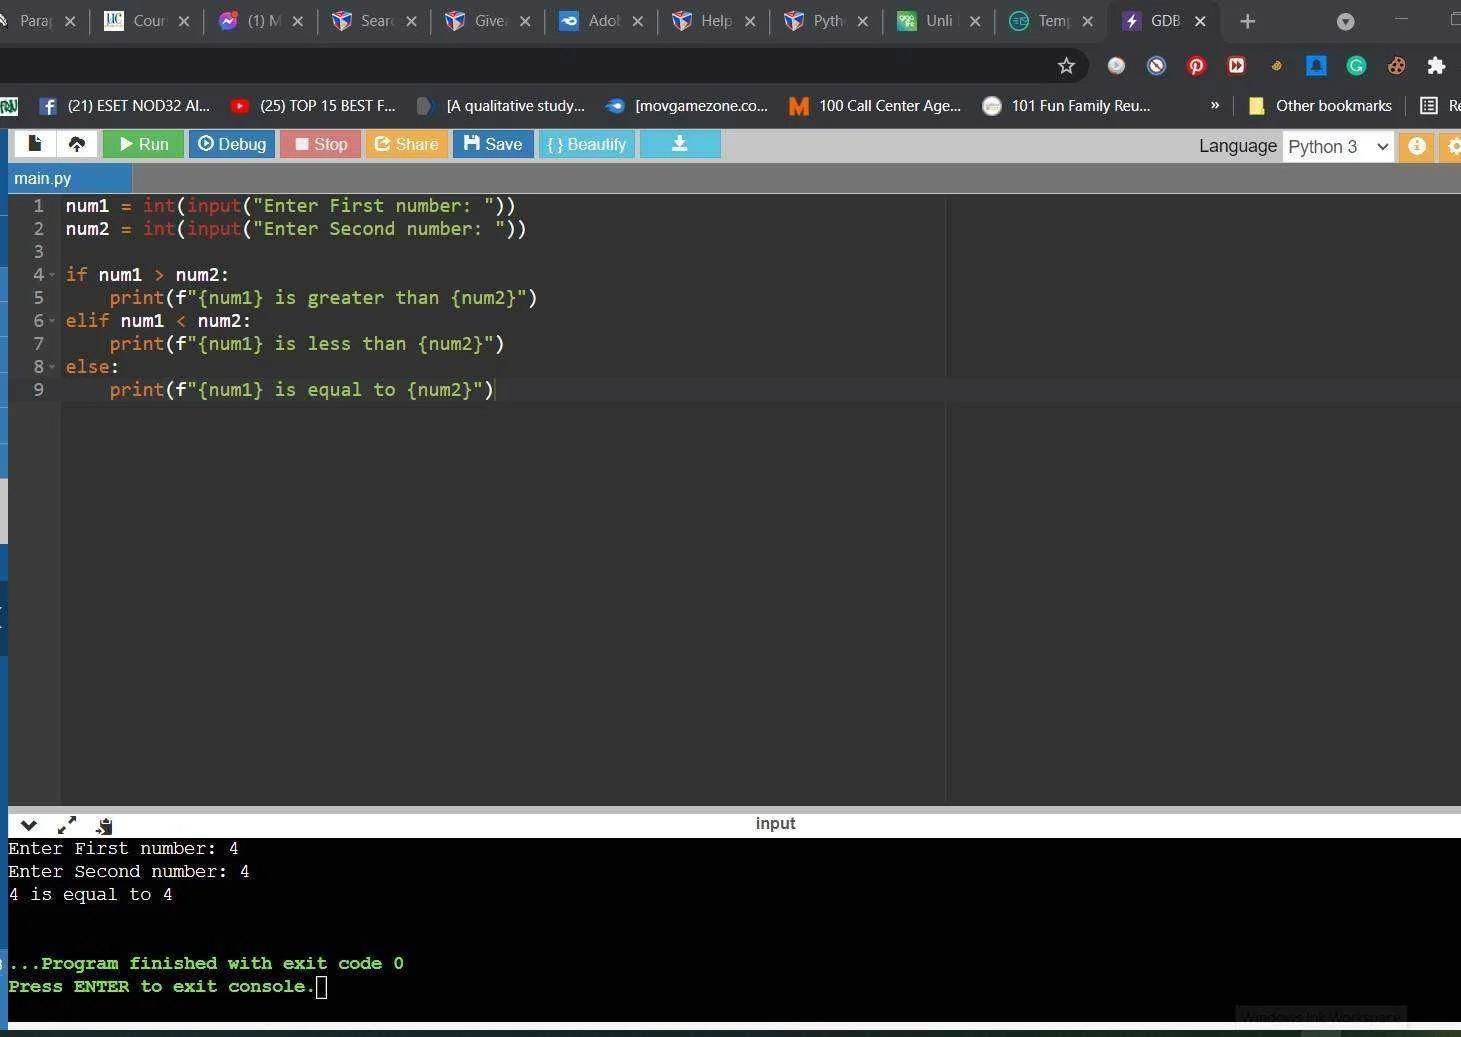
Task: Click the copy console output icon
Action: point(104,825)
